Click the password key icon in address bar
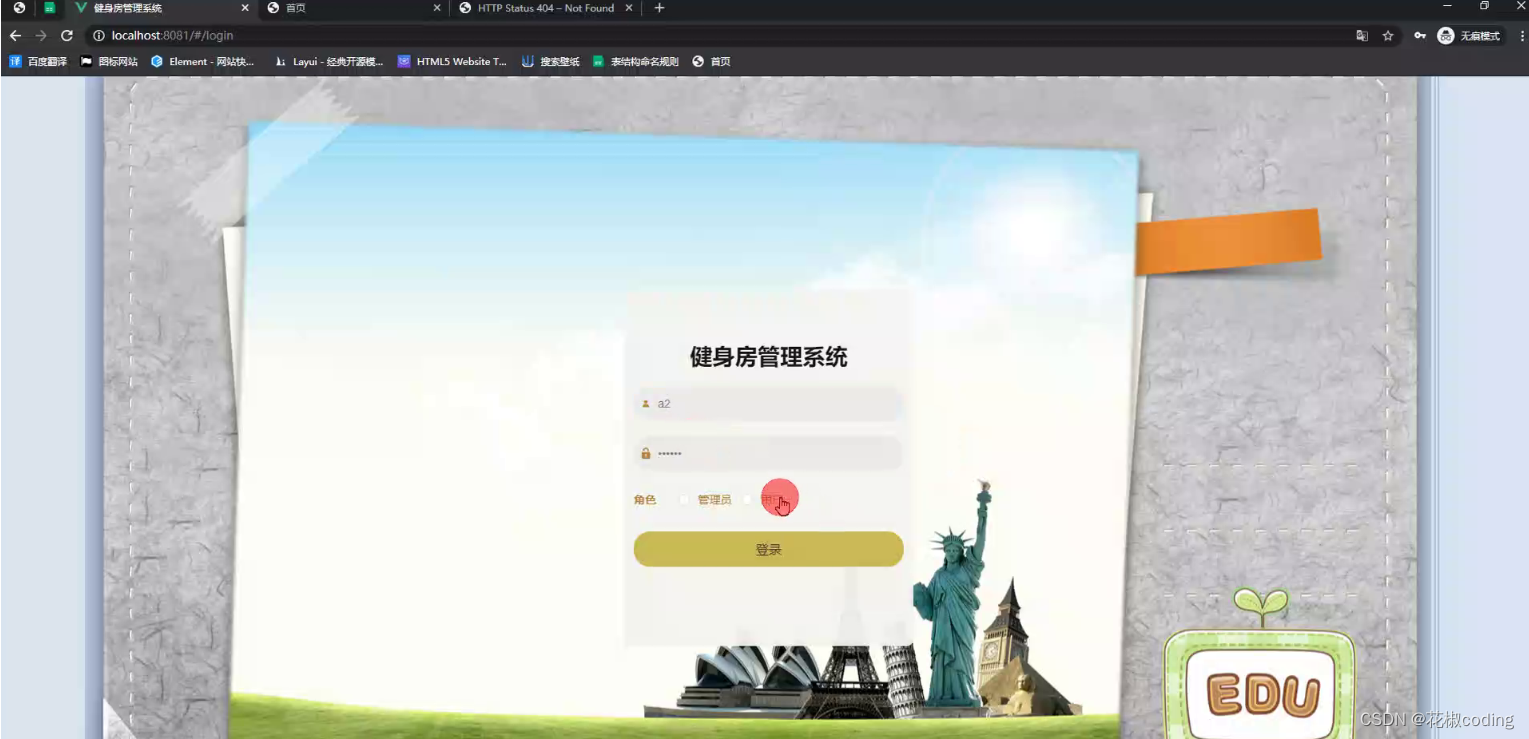This screenshot has width=1529, height=739. pyautogui.click(x=1419, y=35)
